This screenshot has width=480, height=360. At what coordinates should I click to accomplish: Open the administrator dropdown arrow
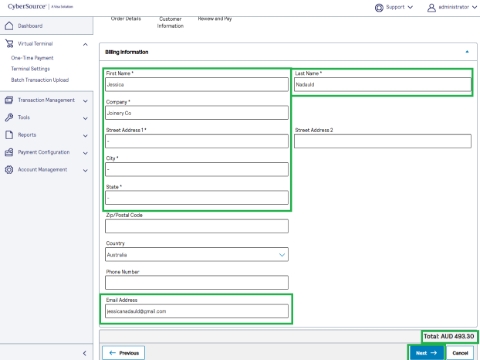474,7
